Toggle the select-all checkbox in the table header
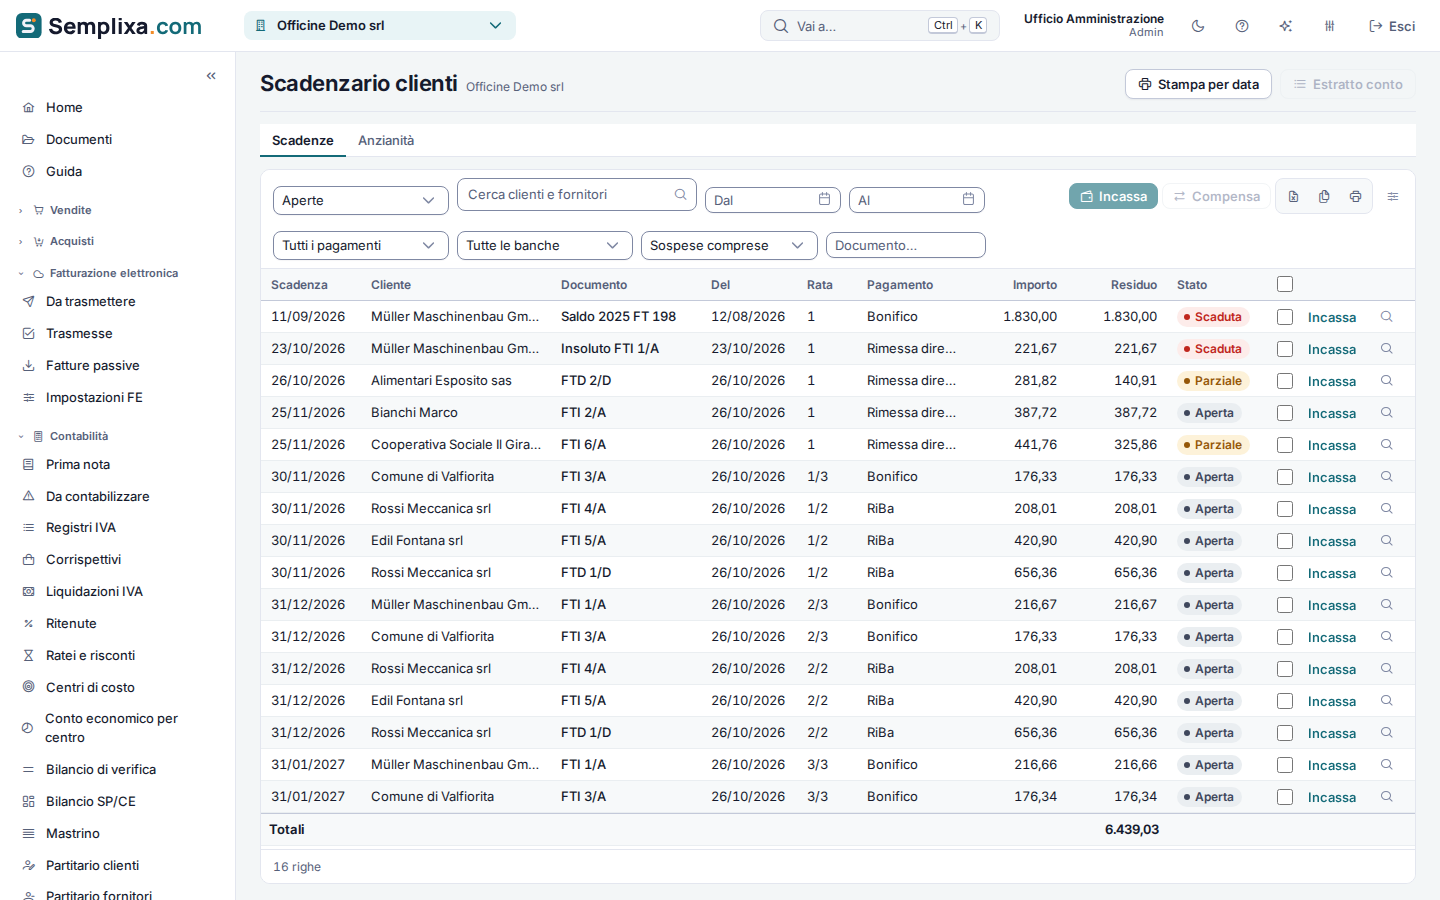Viewport: 1440px width, 900px height. click(1285, 285)
